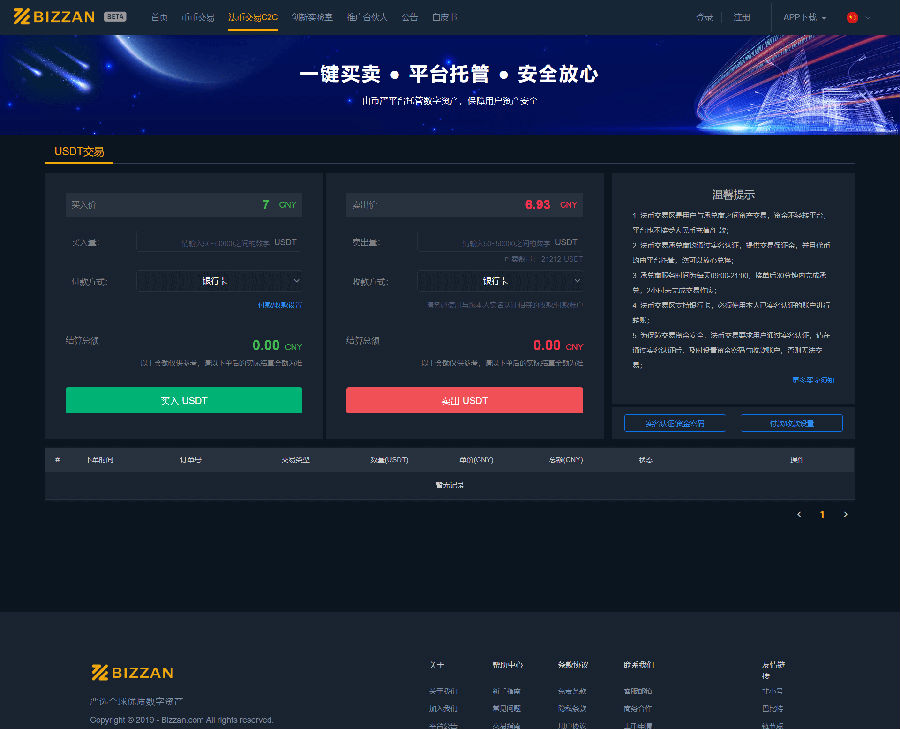Open second link under footer friendly links column
Viewport: 900px width, 729px height.
pos(772,708)
